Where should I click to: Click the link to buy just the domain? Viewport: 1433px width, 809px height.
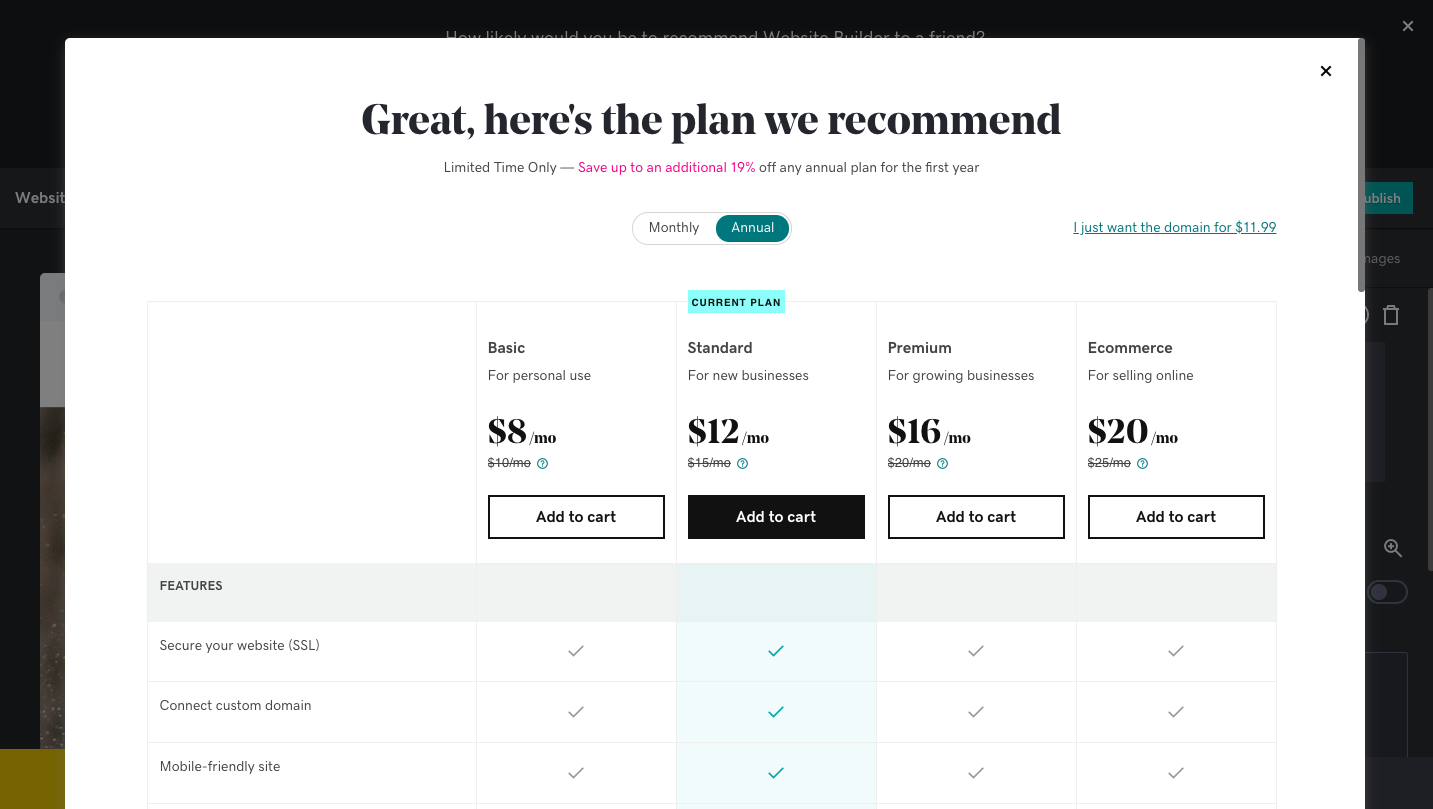click(x=1174, y=228)
